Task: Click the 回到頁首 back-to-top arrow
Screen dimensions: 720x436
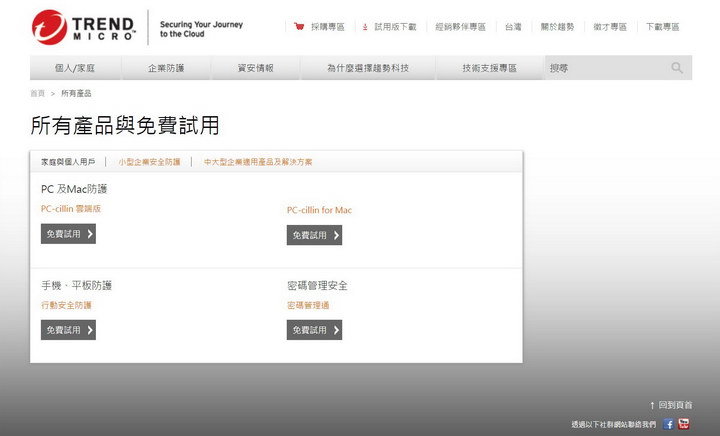Action: click(652, 405)
